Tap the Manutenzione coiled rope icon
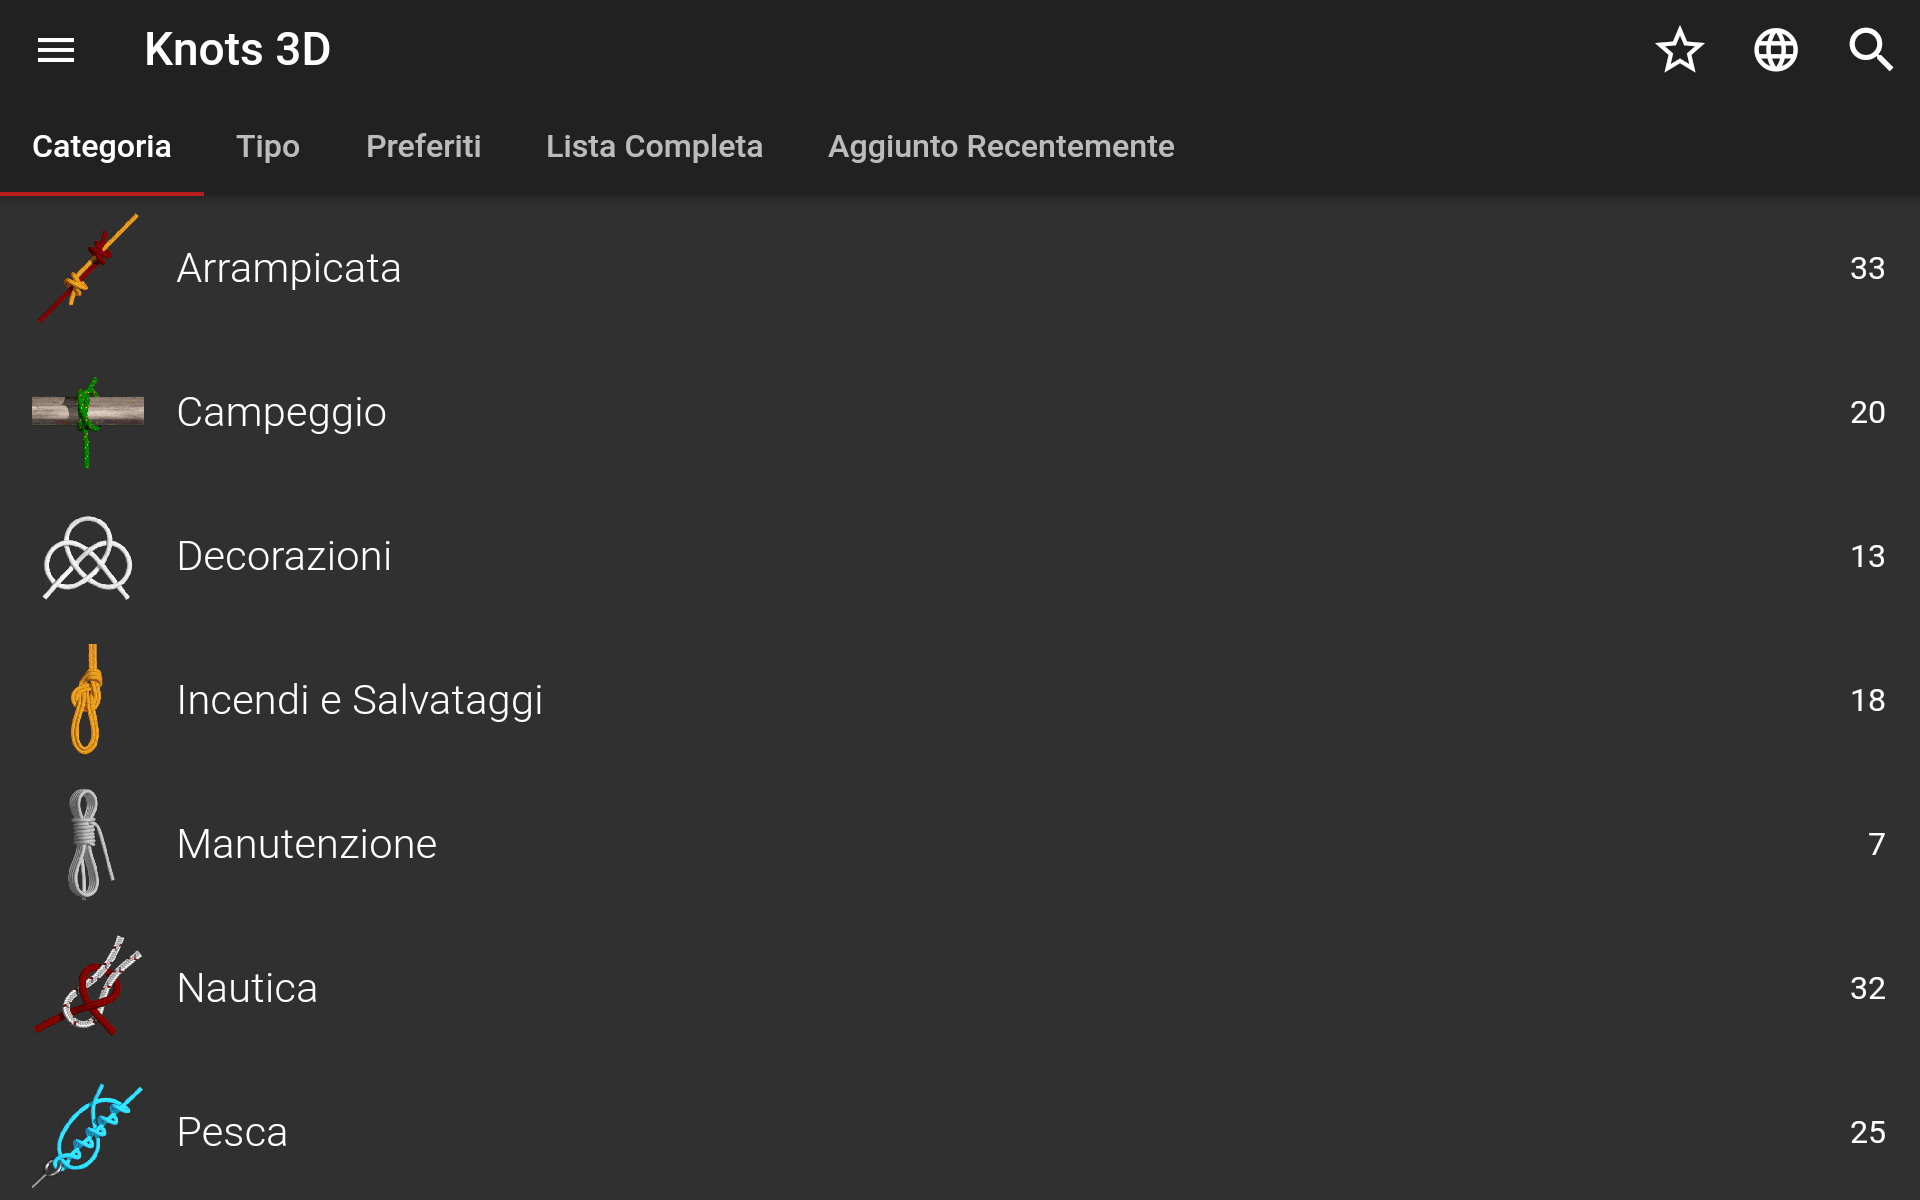Screen dimensions: 1920x1200 coord(89,844)
